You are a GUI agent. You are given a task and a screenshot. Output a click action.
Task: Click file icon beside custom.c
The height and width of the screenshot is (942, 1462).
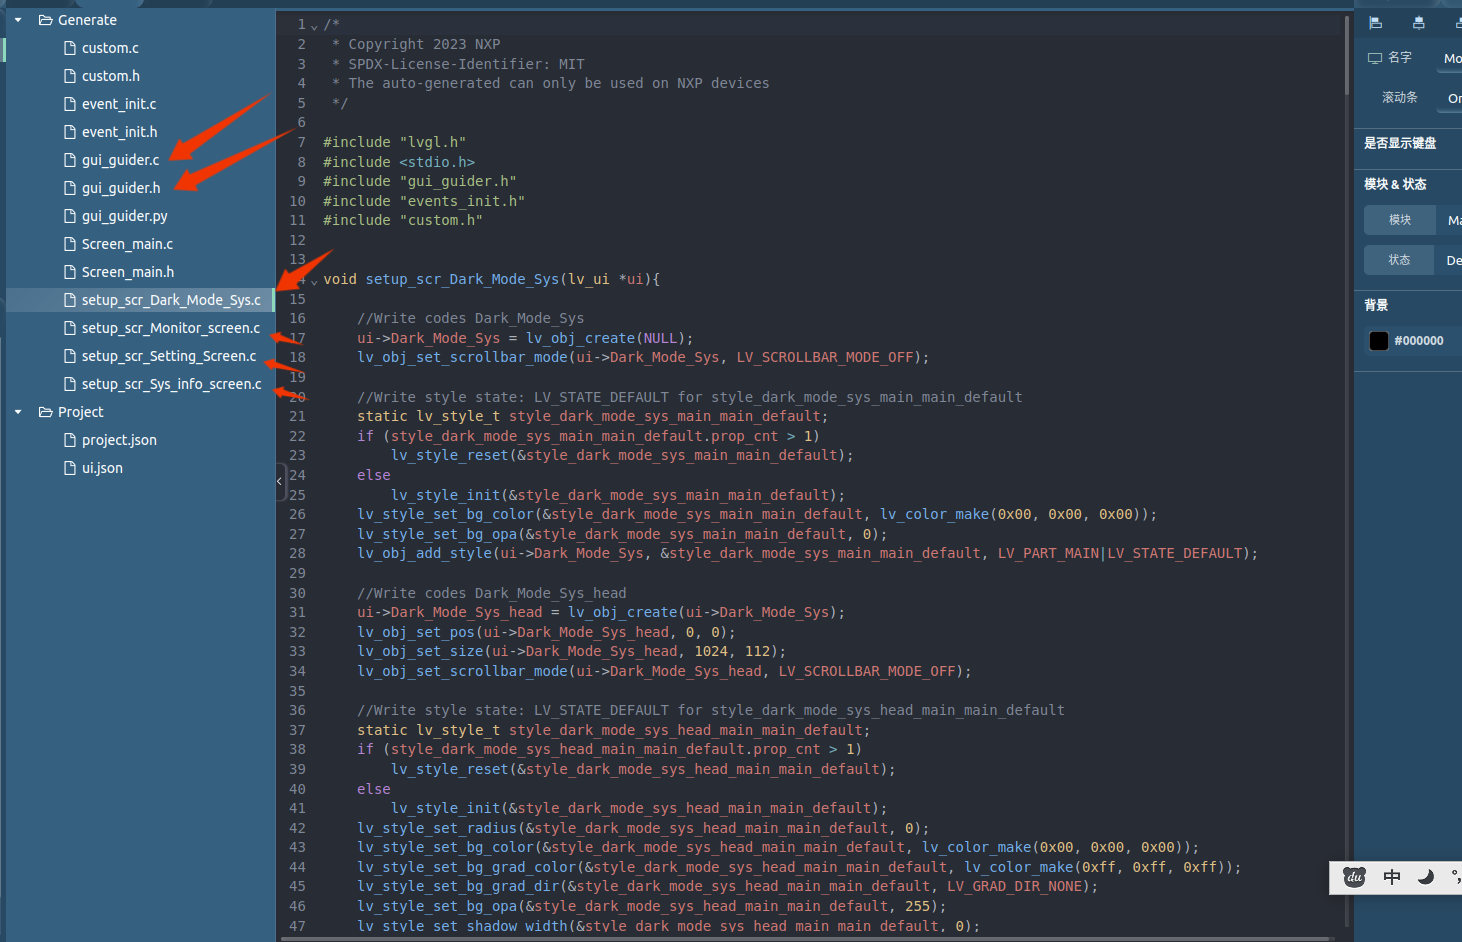(x=70, y=48)
